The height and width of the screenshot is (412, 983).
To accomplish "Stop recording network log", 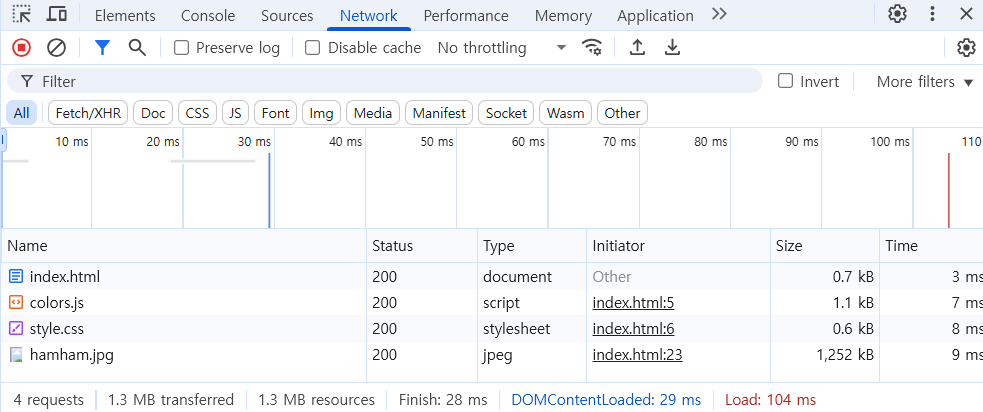I will pos(21,47).
